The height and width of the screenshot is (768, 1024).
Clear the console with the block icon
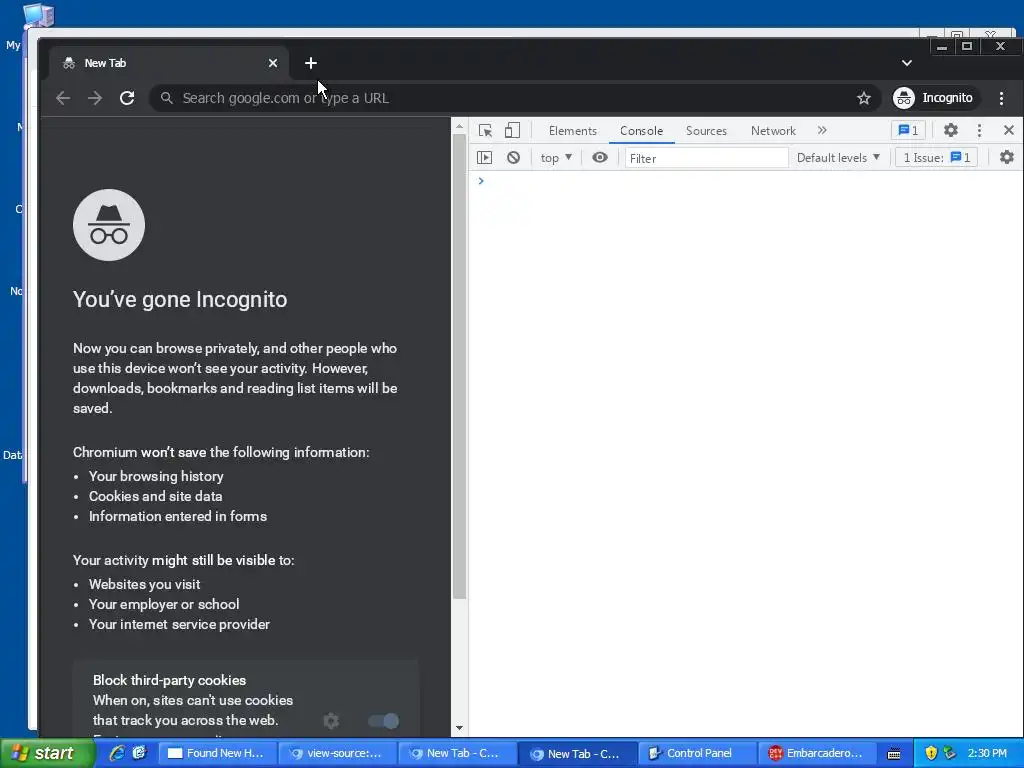tap(513, 157)
